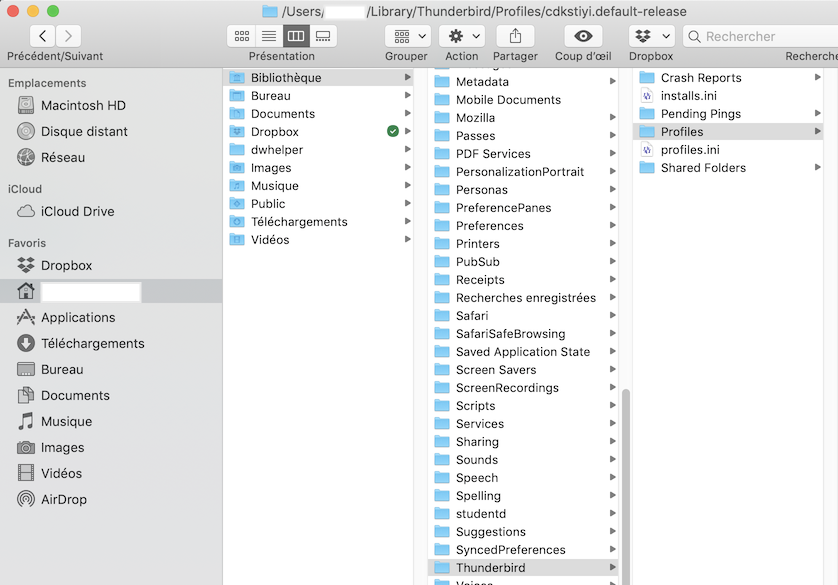Screen dimensions: 838x585
Task: Open the Grouper grouping dropdown
Action: tap(407, 36)
